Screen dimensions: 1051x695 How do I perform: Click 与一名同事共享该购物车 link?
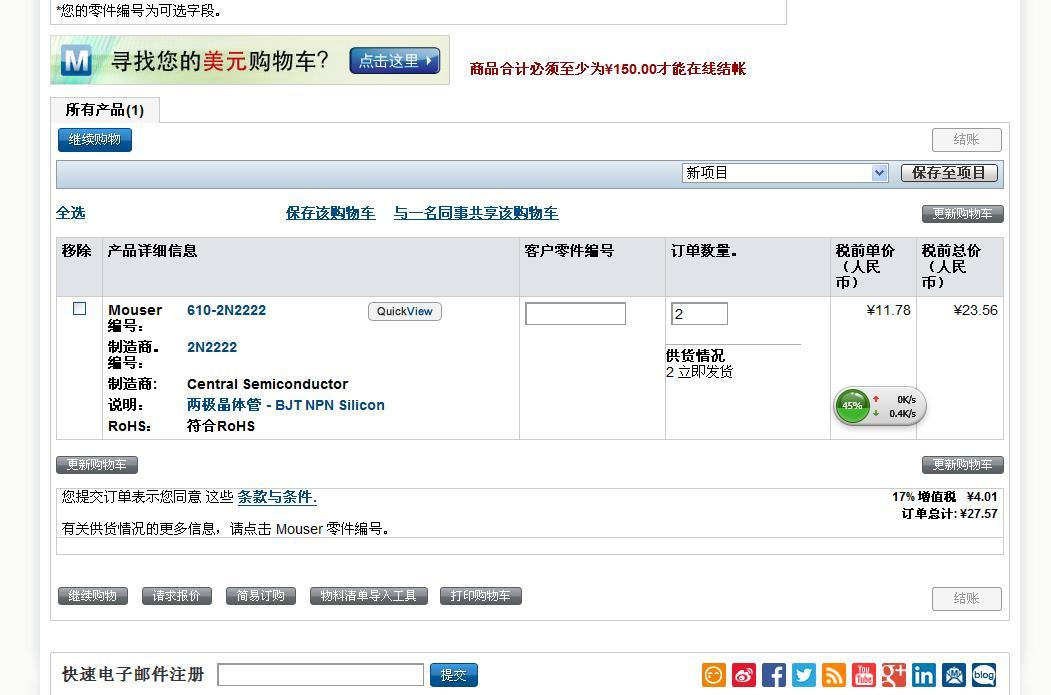[476, 213]
